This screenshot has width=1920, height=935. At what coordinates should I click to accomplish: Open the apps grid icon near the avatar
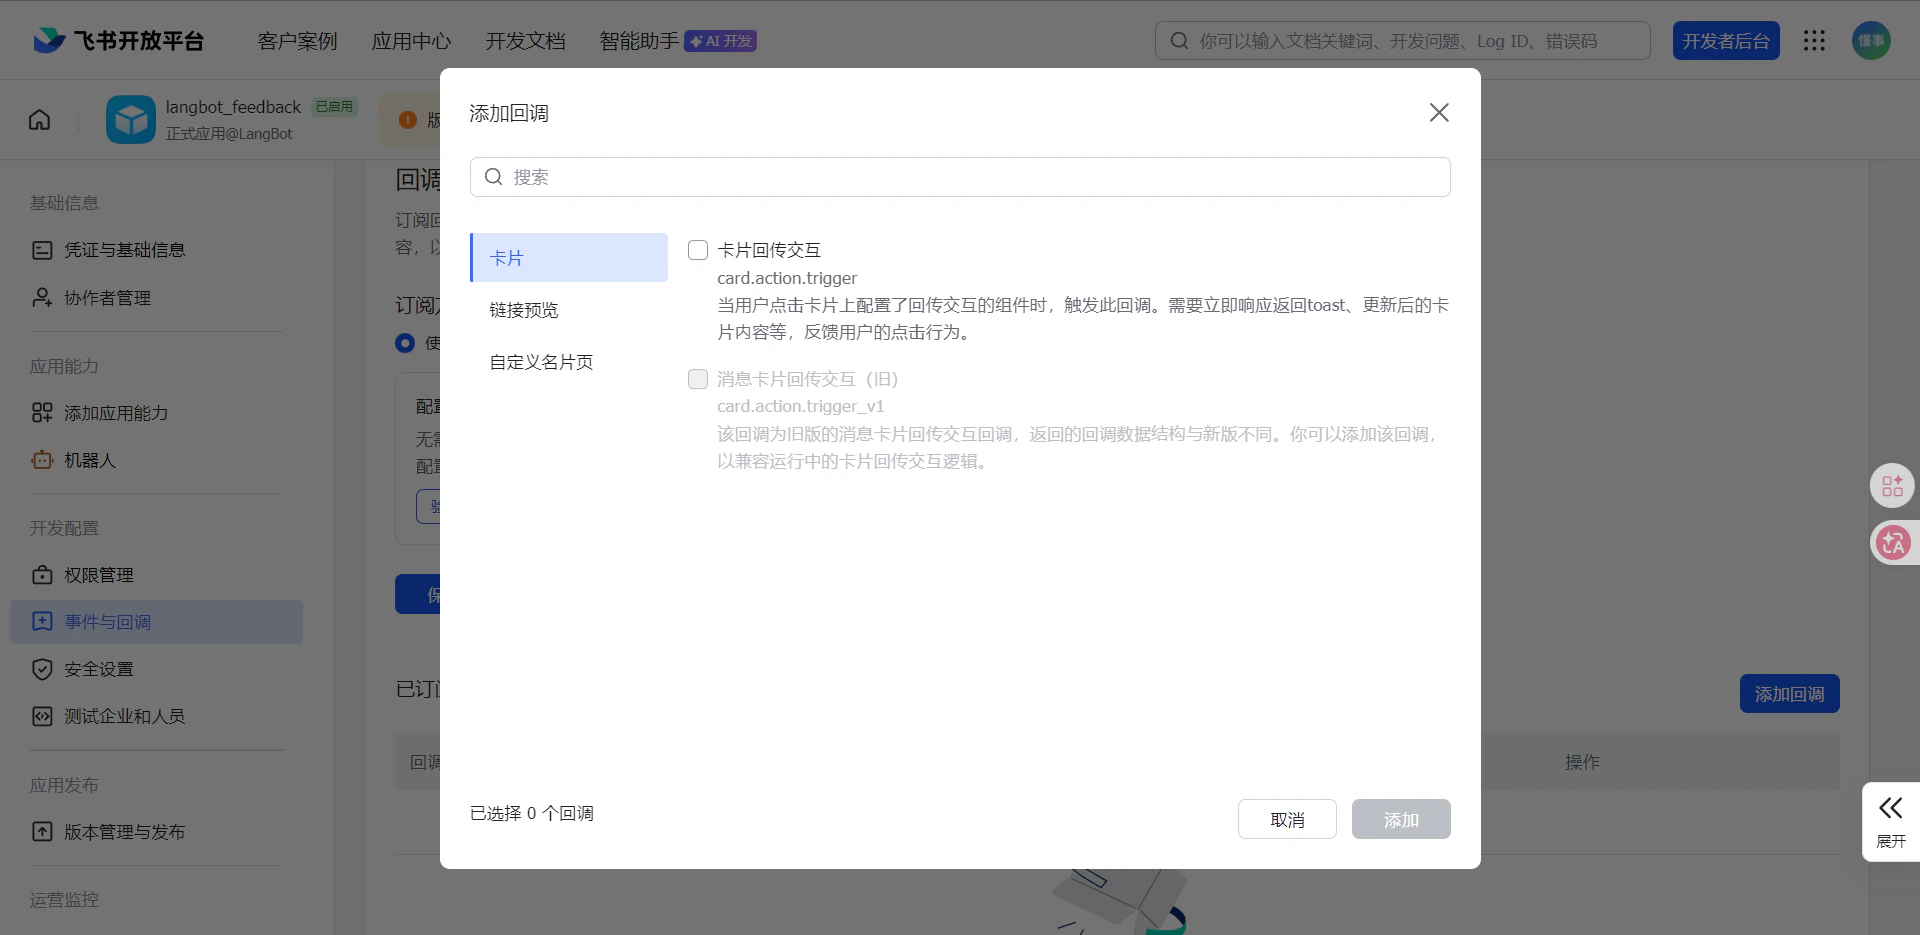tap(1815, 40)
